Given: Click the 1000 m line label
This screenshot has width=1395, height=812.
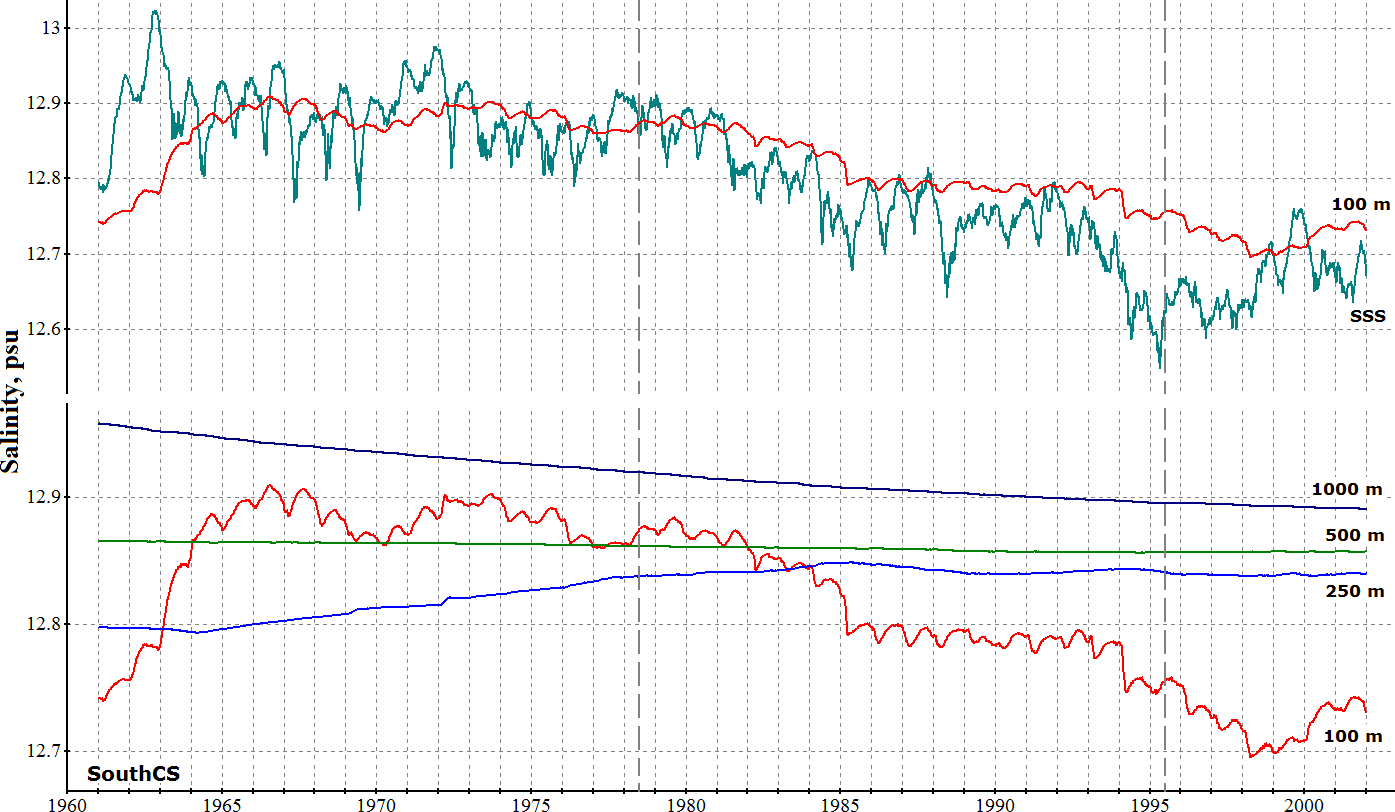Looking at the screenshot, I should [1347, 489].
